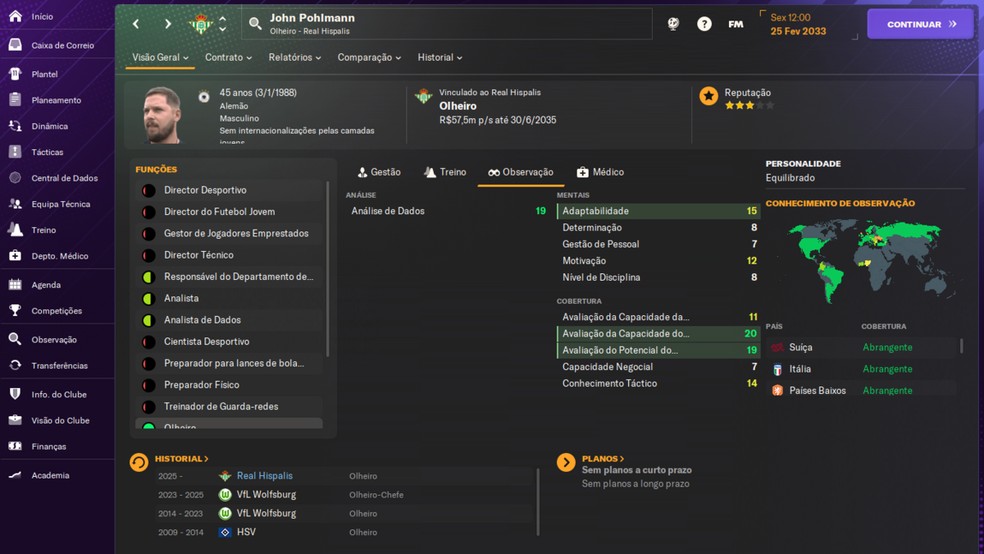Open the Historial section link
The image size is (984, 554).
pyautogui.click(x=181, y=459)
